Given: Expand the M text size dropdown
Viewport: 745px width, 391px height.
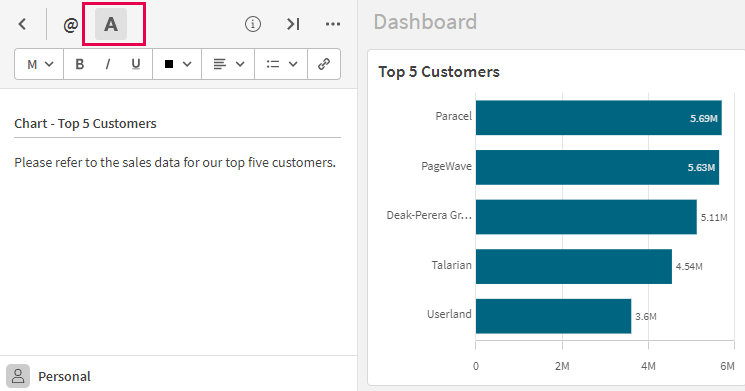Looking at the screenshot, I should point(39,64).
